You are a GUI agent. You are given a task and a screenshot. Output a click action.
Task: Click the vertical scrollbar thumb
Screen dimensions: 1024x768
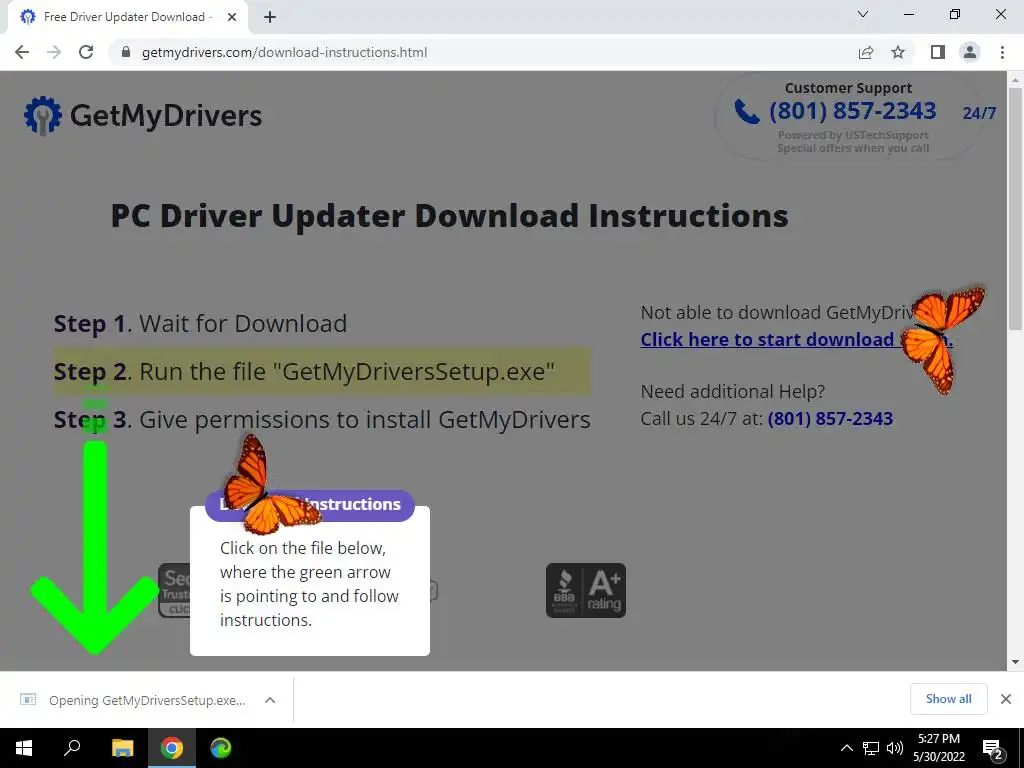click(1015, 209)
